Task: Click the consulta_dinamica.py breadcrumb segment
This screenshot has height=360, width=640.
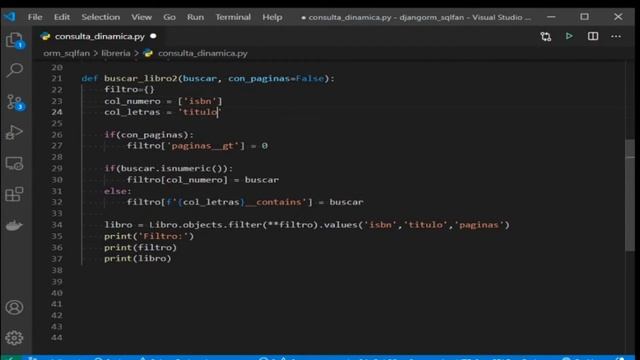Action: (202, 53)
